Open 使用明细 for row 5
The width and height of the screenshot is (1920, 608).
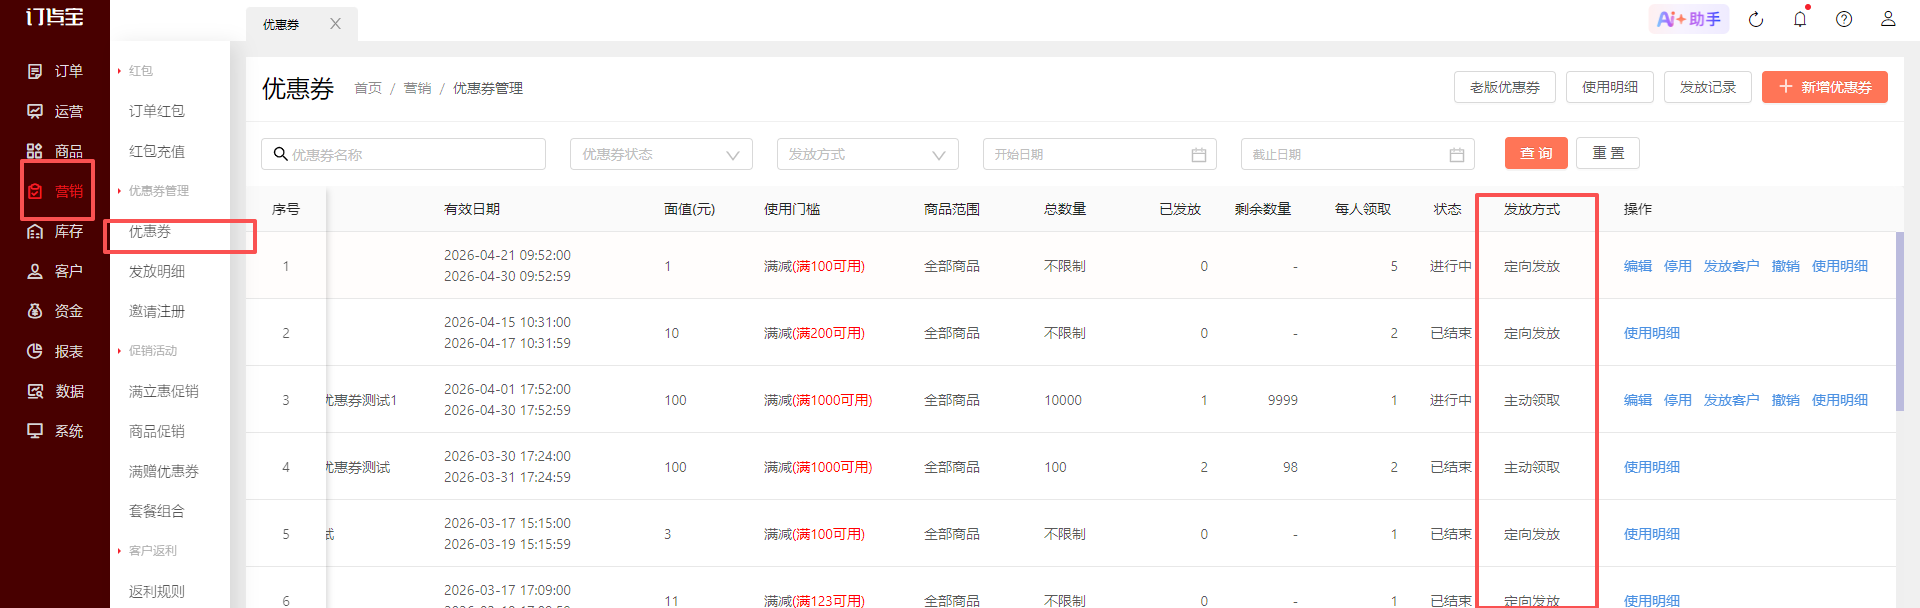pyautogui.click(x=1652, y=534)
